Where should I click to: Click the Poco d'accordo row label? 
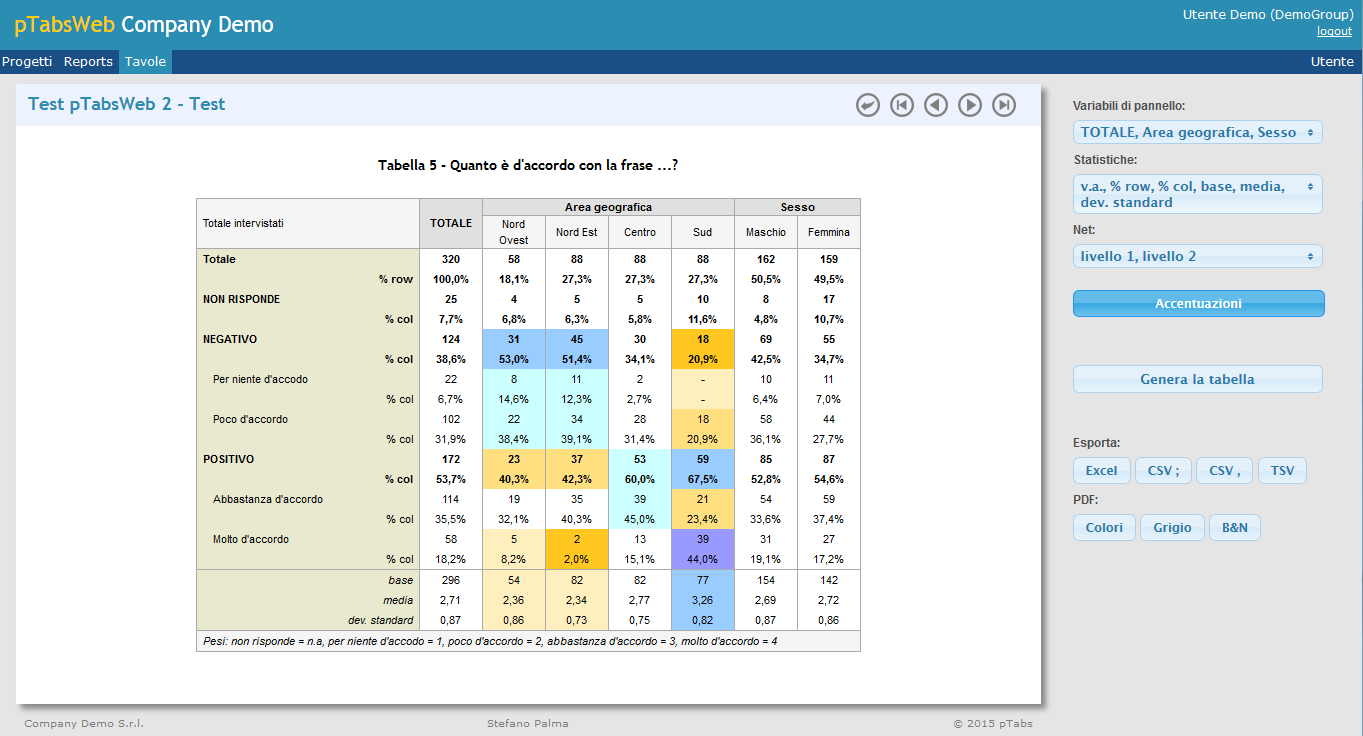pos(250,419)
